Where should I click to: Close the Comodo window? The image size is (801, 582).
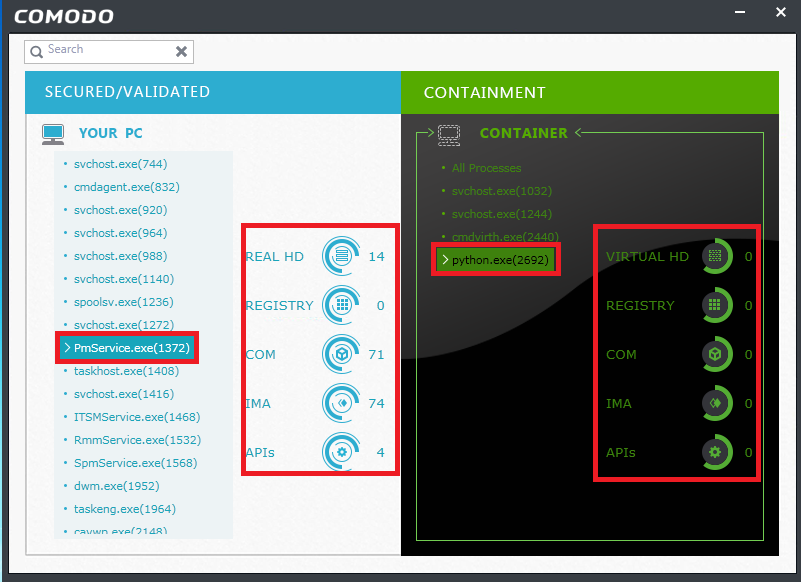coord(781,12)
